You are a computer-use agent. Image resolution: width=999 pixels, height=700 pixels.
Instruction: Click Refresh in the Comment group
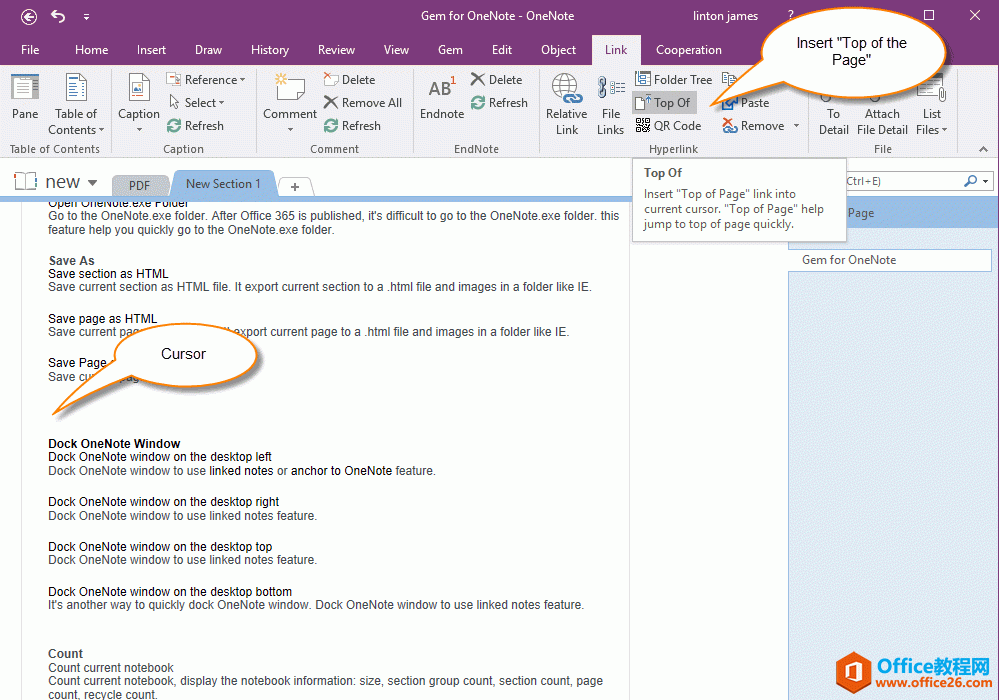pos(353,125)
